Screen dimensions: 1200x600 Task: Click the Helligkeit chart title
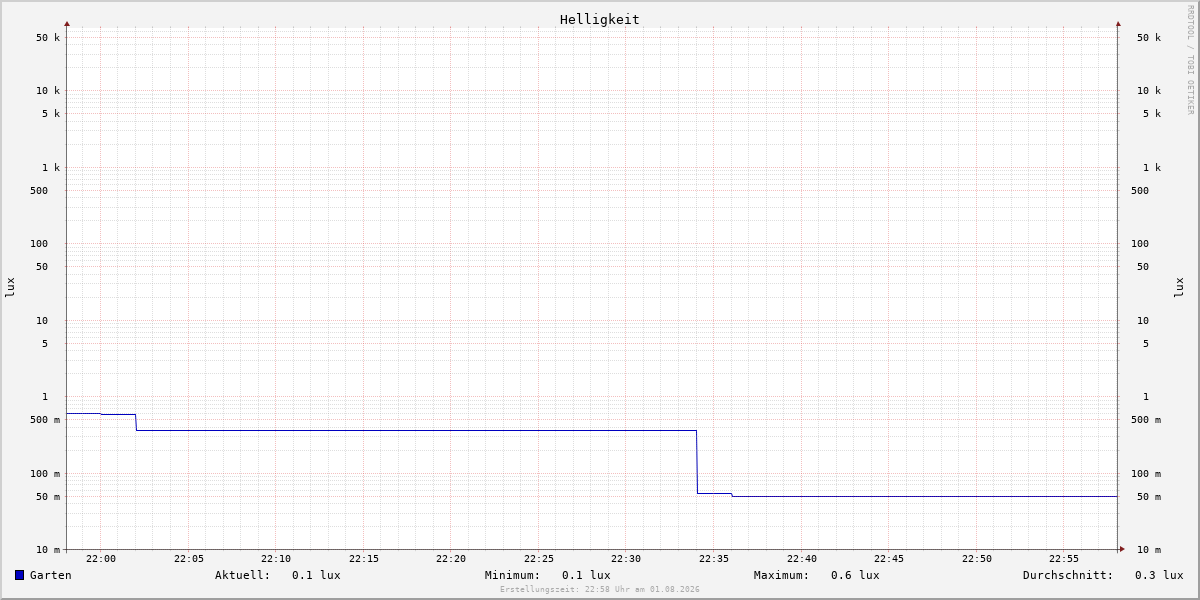coord(600,19)
